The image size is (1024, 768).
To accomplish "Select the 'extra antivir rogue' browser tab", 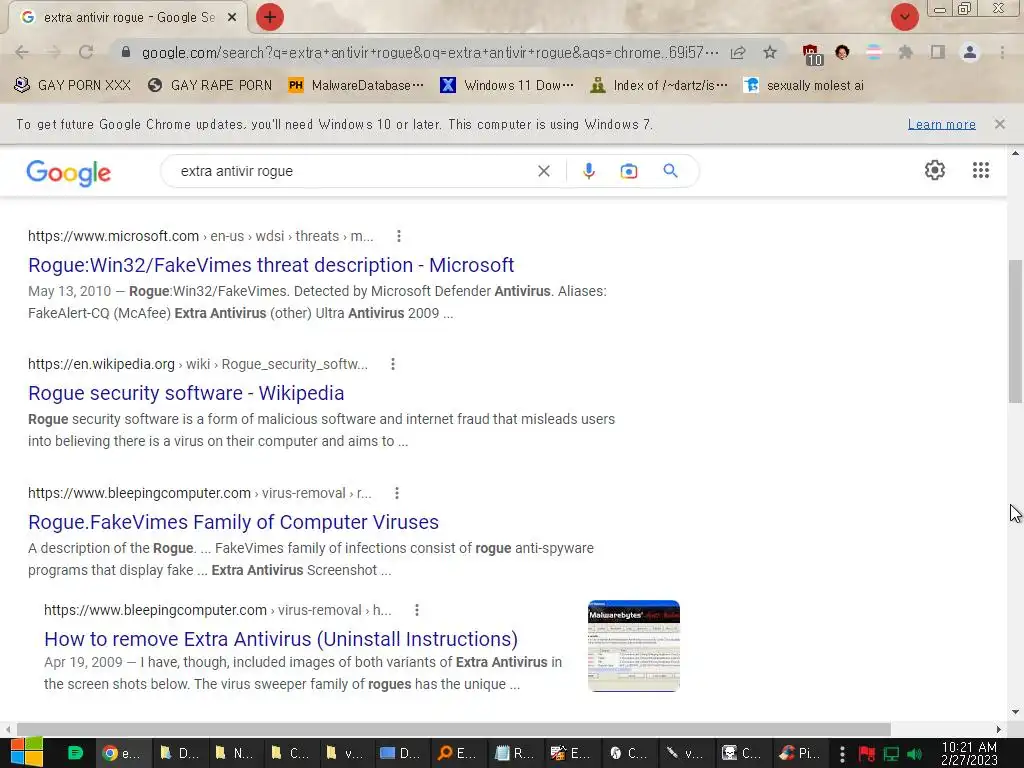I will click(128, 18).
